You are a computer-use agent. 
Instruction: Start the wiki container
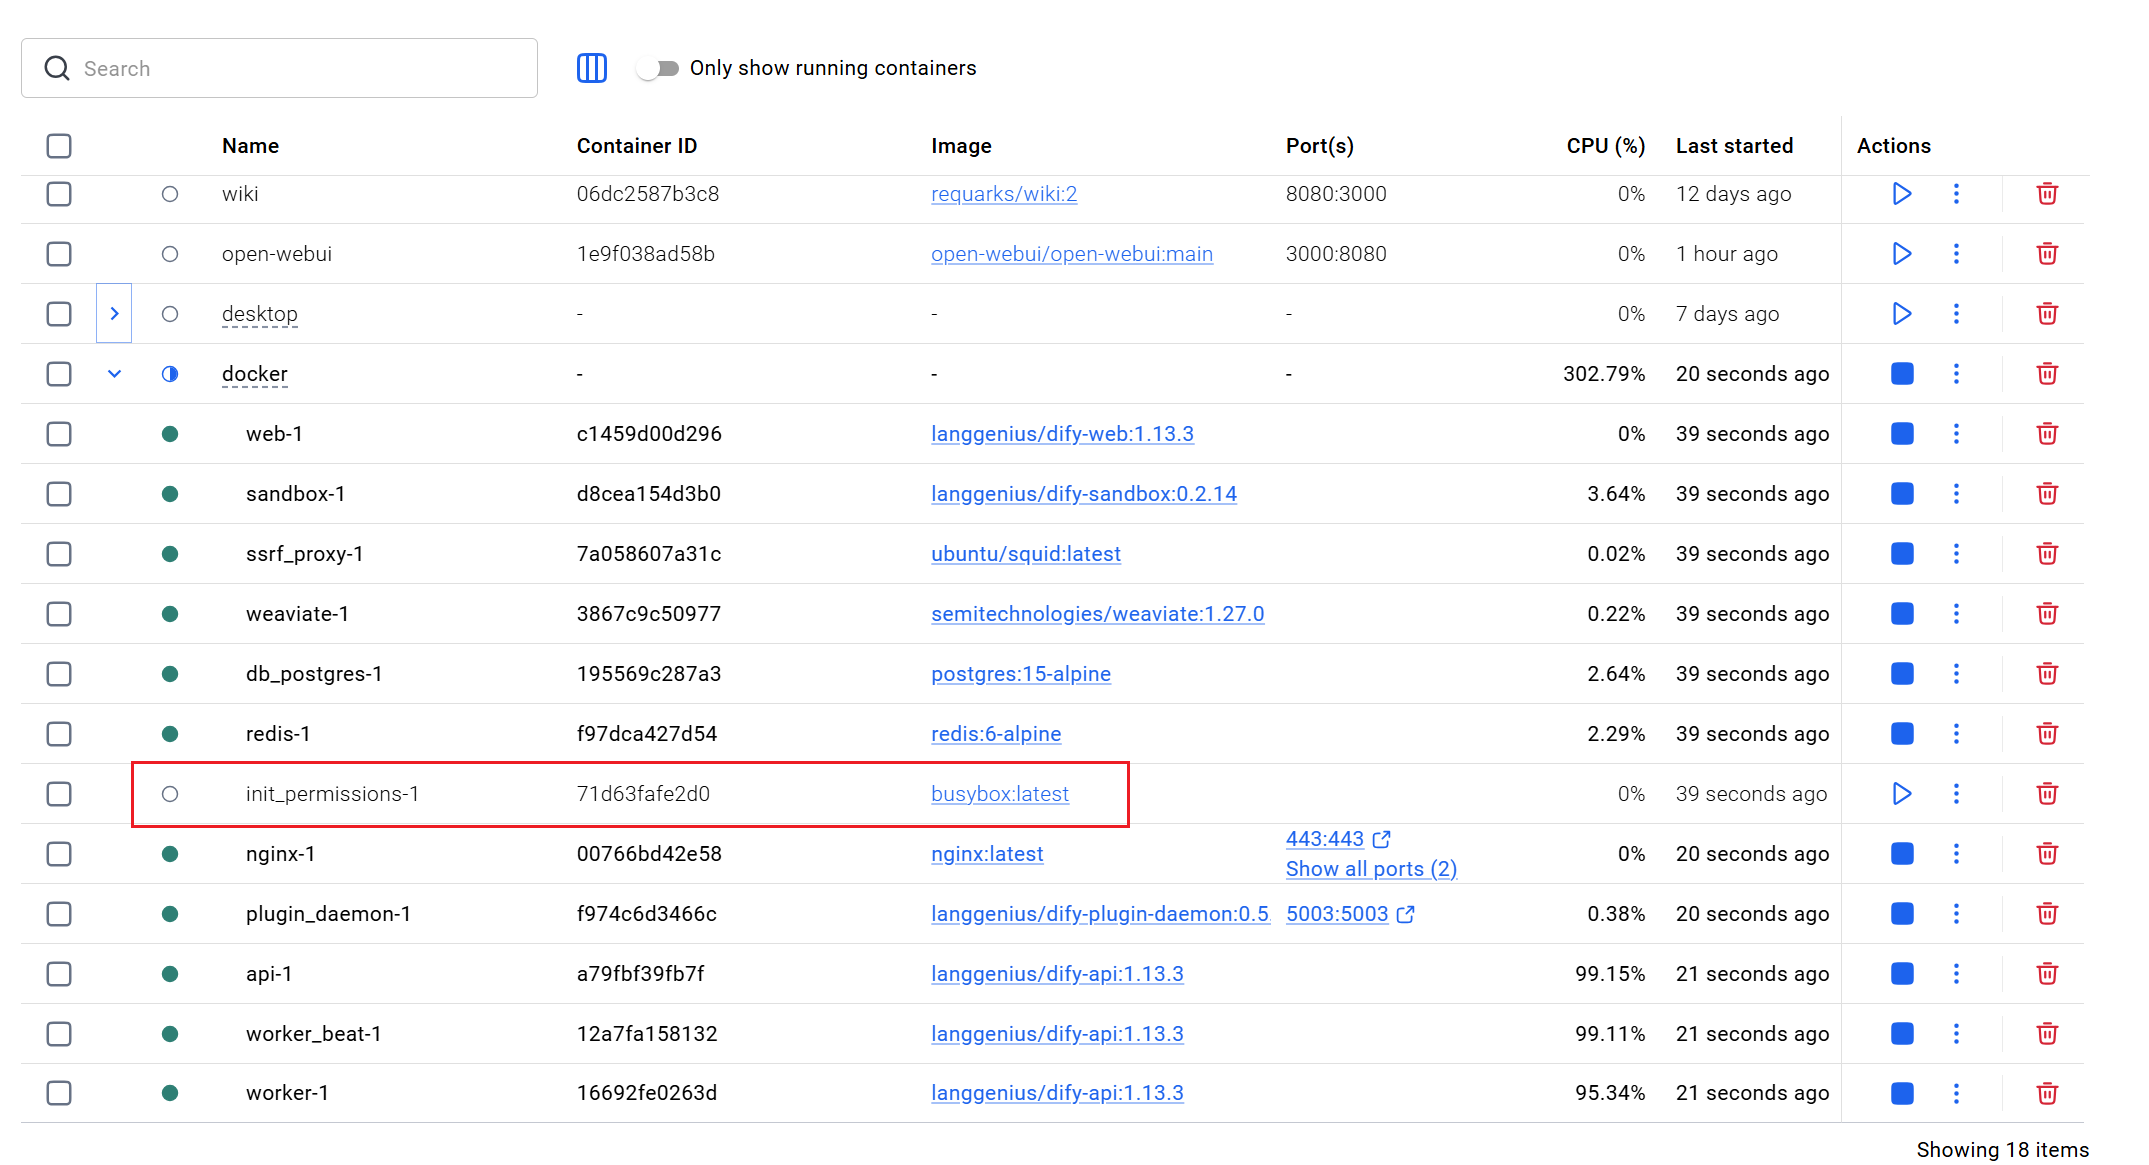click(x=1901, y=194)
